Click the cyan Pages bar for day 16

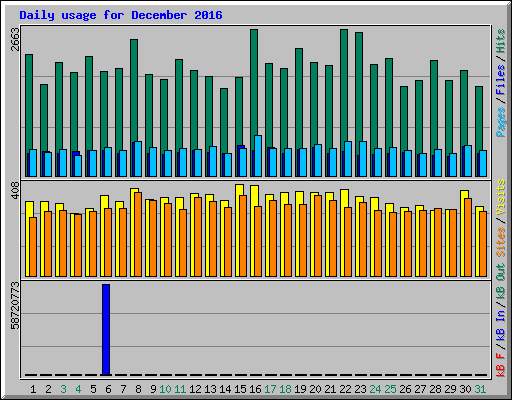pyautogui.click(x=258, y=156)
